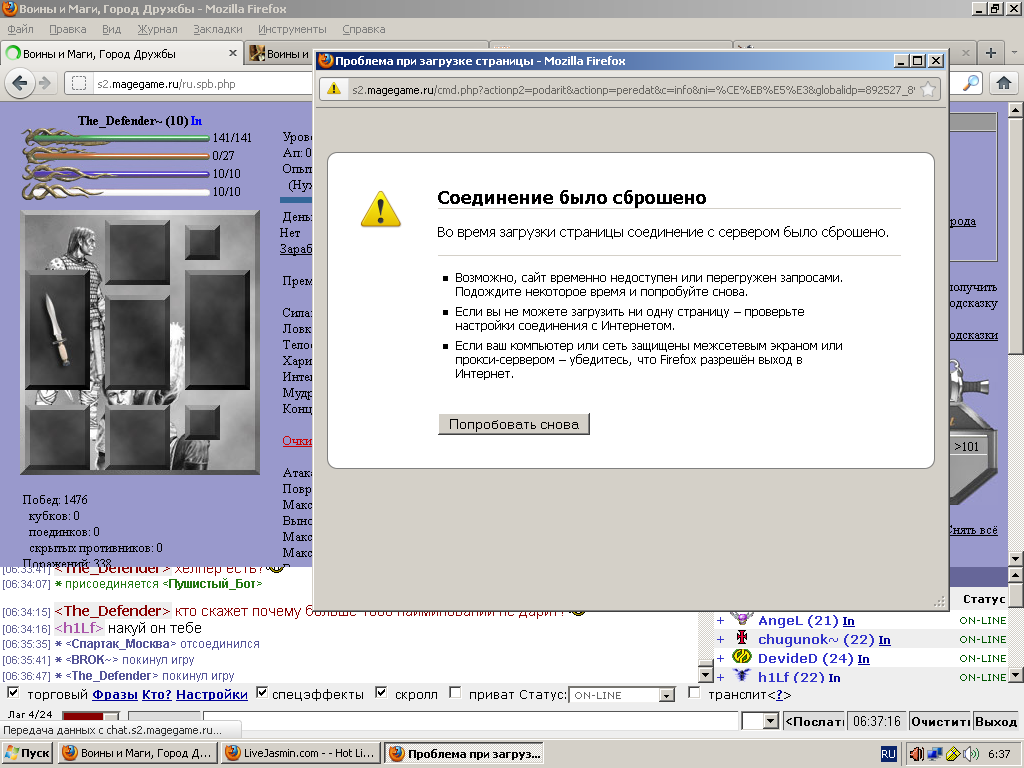Screen dimensions: 1024x768
Task: Open the Инструменты menu
Action: (x=292, y=29)
